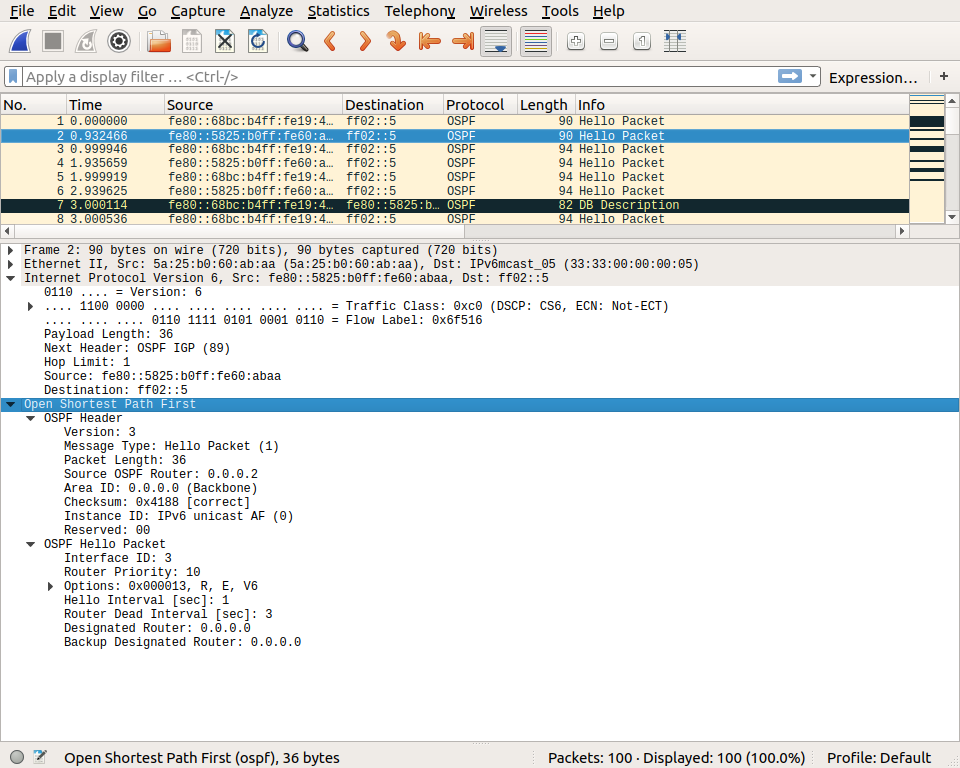The image size is (960, 768).
Task: Expand the Frame 2 tree row
Action: tap(10, 250)
